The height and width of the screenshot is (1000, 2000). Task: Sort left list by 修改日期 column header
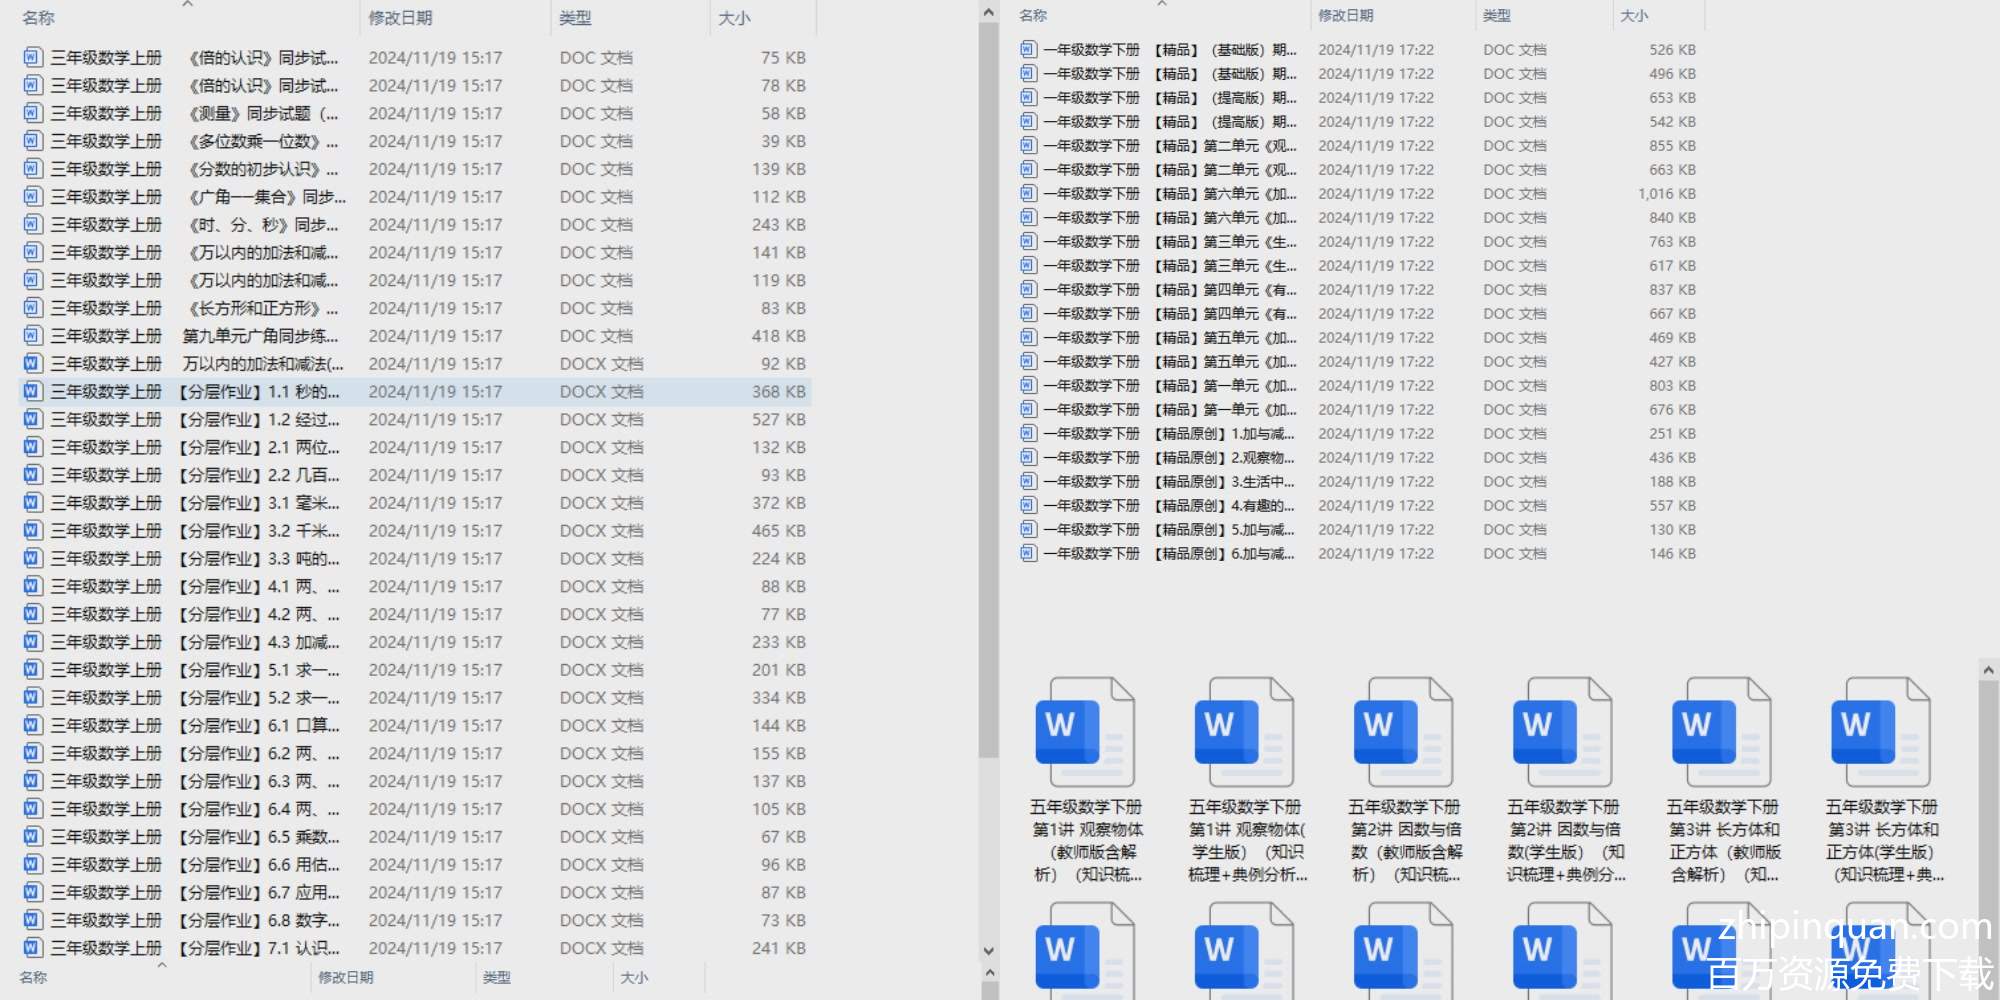point(400,18)
